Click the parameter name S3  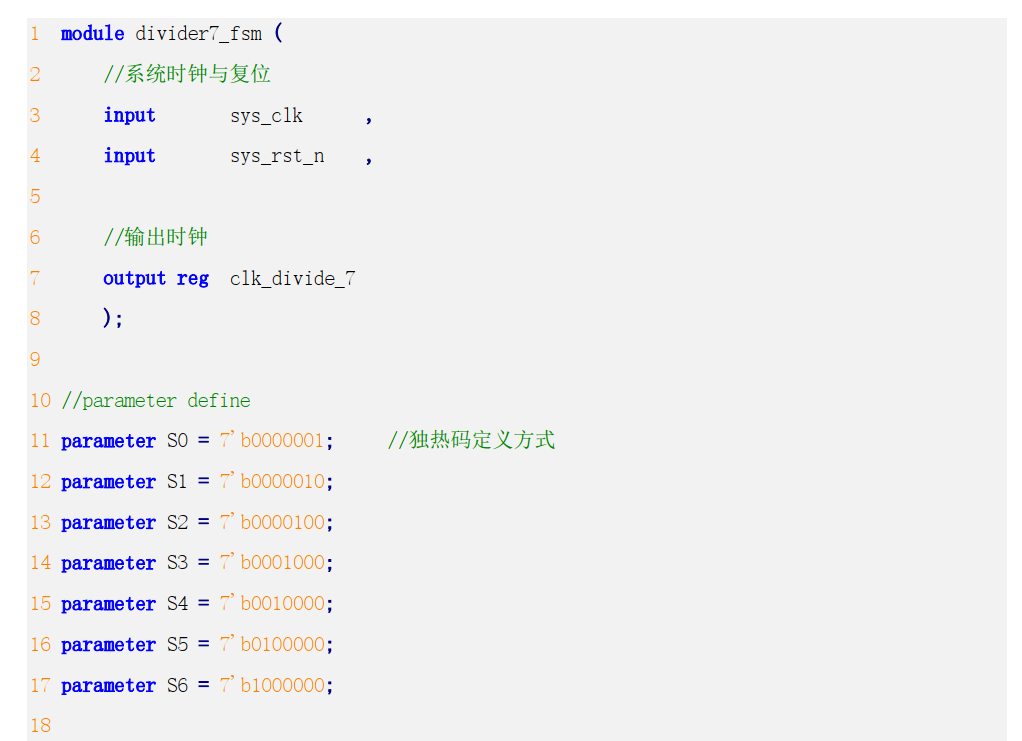click(177, 562)
